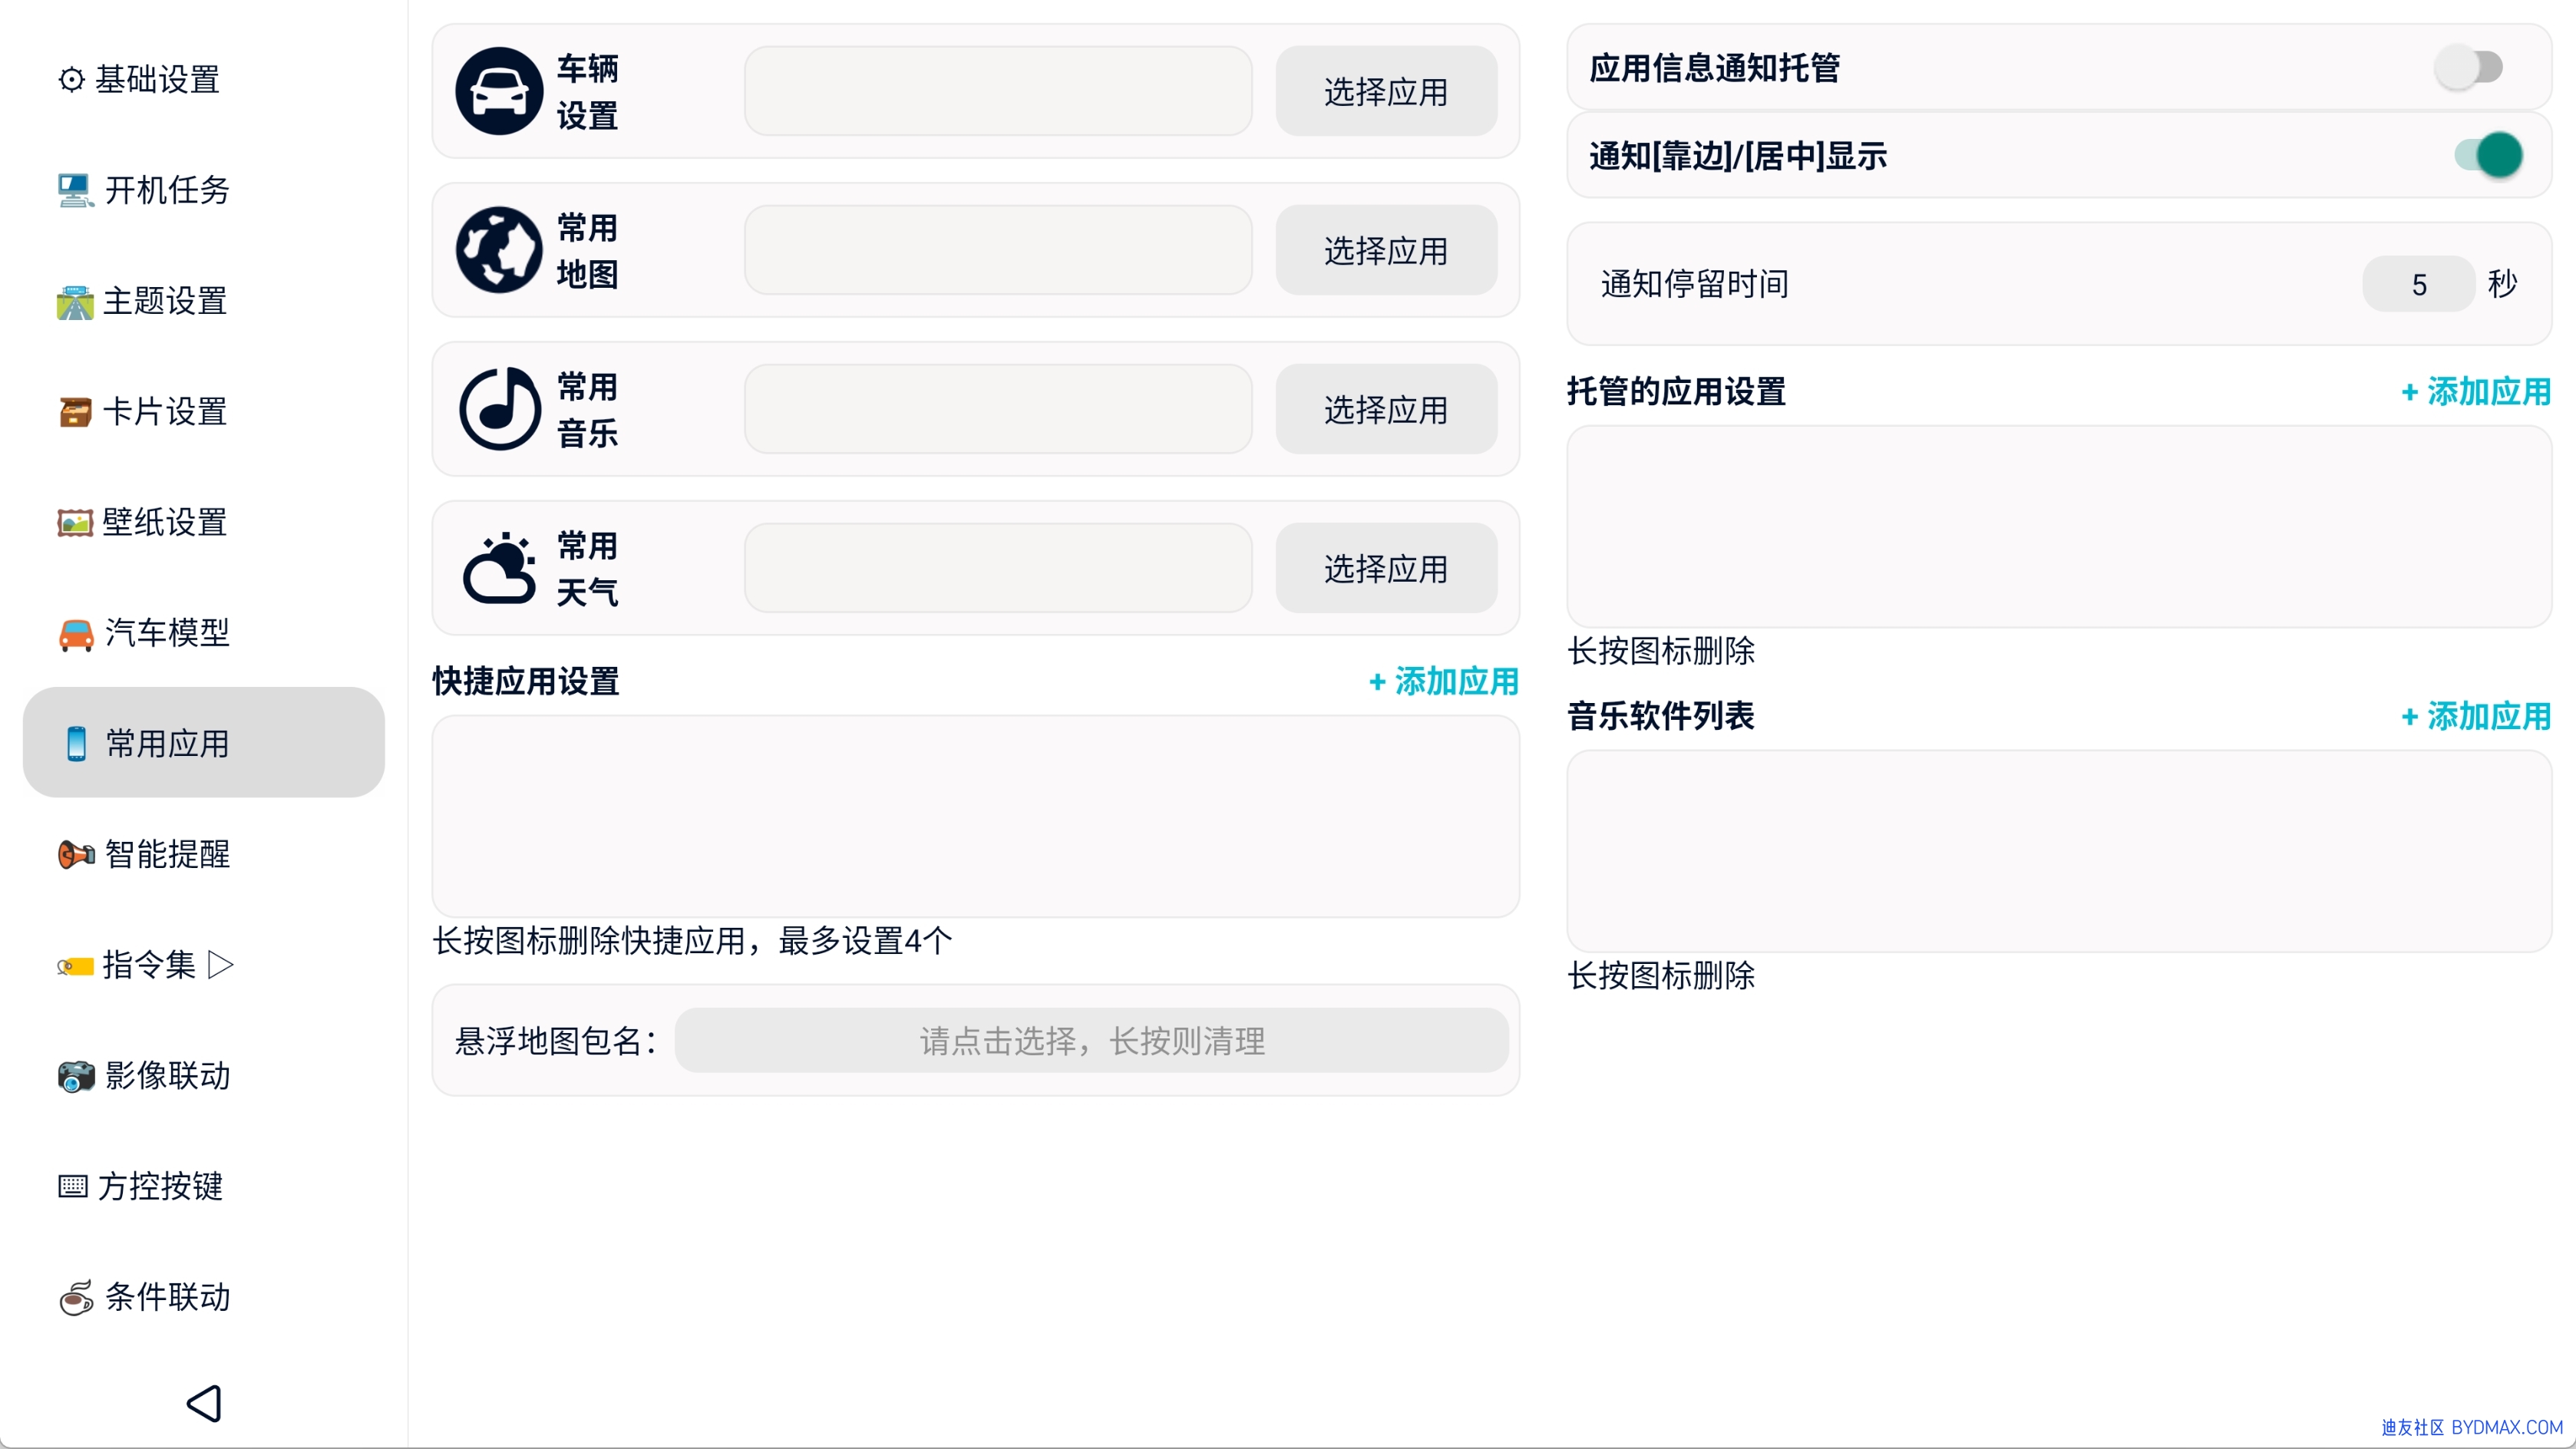Click the keyboard icon beside 方控按键
Screen dimensions: 2576x1449
coord(72,1186)
